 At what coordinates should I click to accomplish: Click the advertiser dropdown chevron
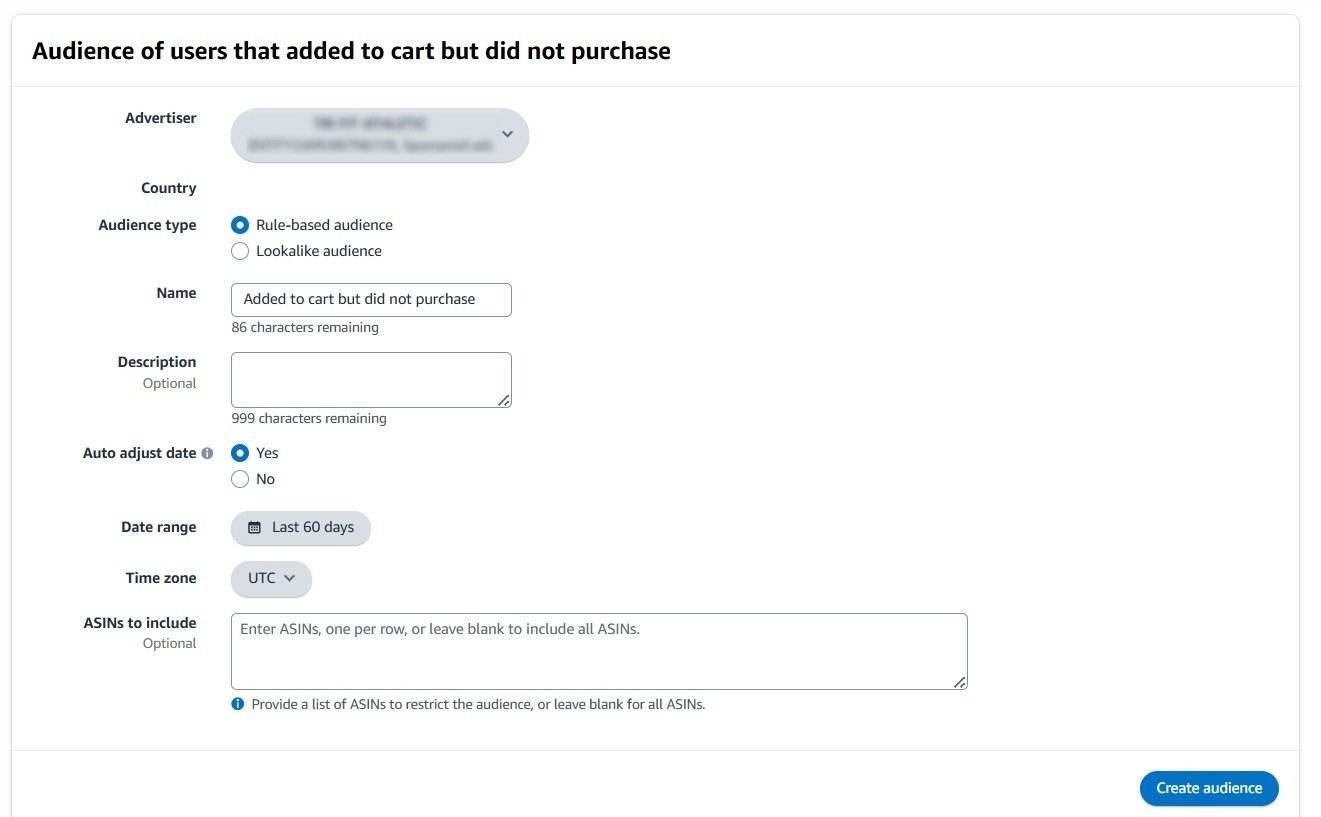click(x=507, y=134)
